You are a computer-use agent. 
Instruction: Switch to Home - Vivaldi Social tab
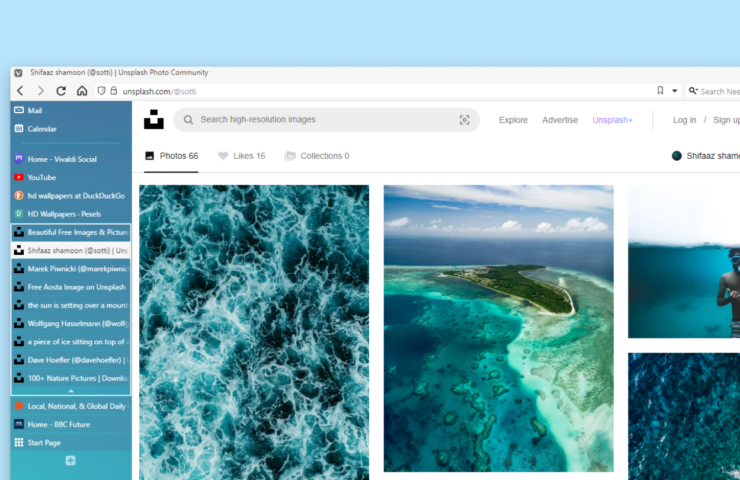click(x=71, y=159)
